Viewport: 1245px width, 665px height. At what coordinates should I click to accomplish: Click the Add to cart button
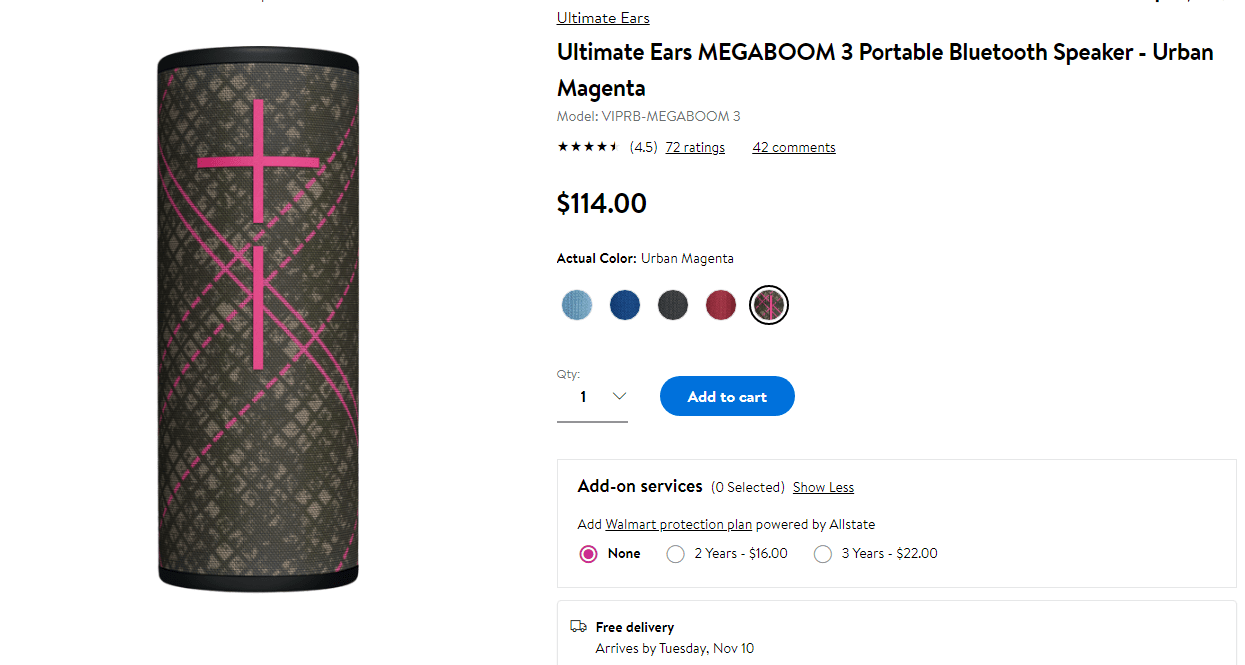click(727, 397)
